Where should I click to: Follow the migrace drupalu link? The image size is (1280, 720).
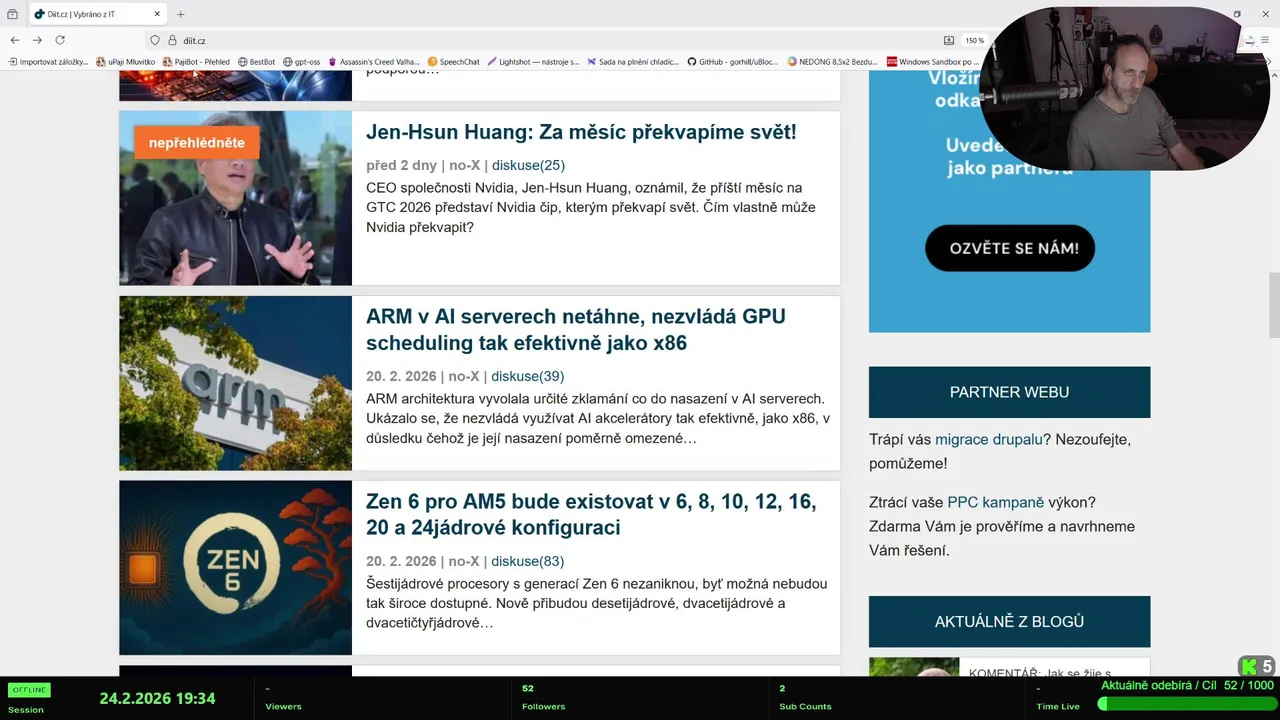[989, 440]
